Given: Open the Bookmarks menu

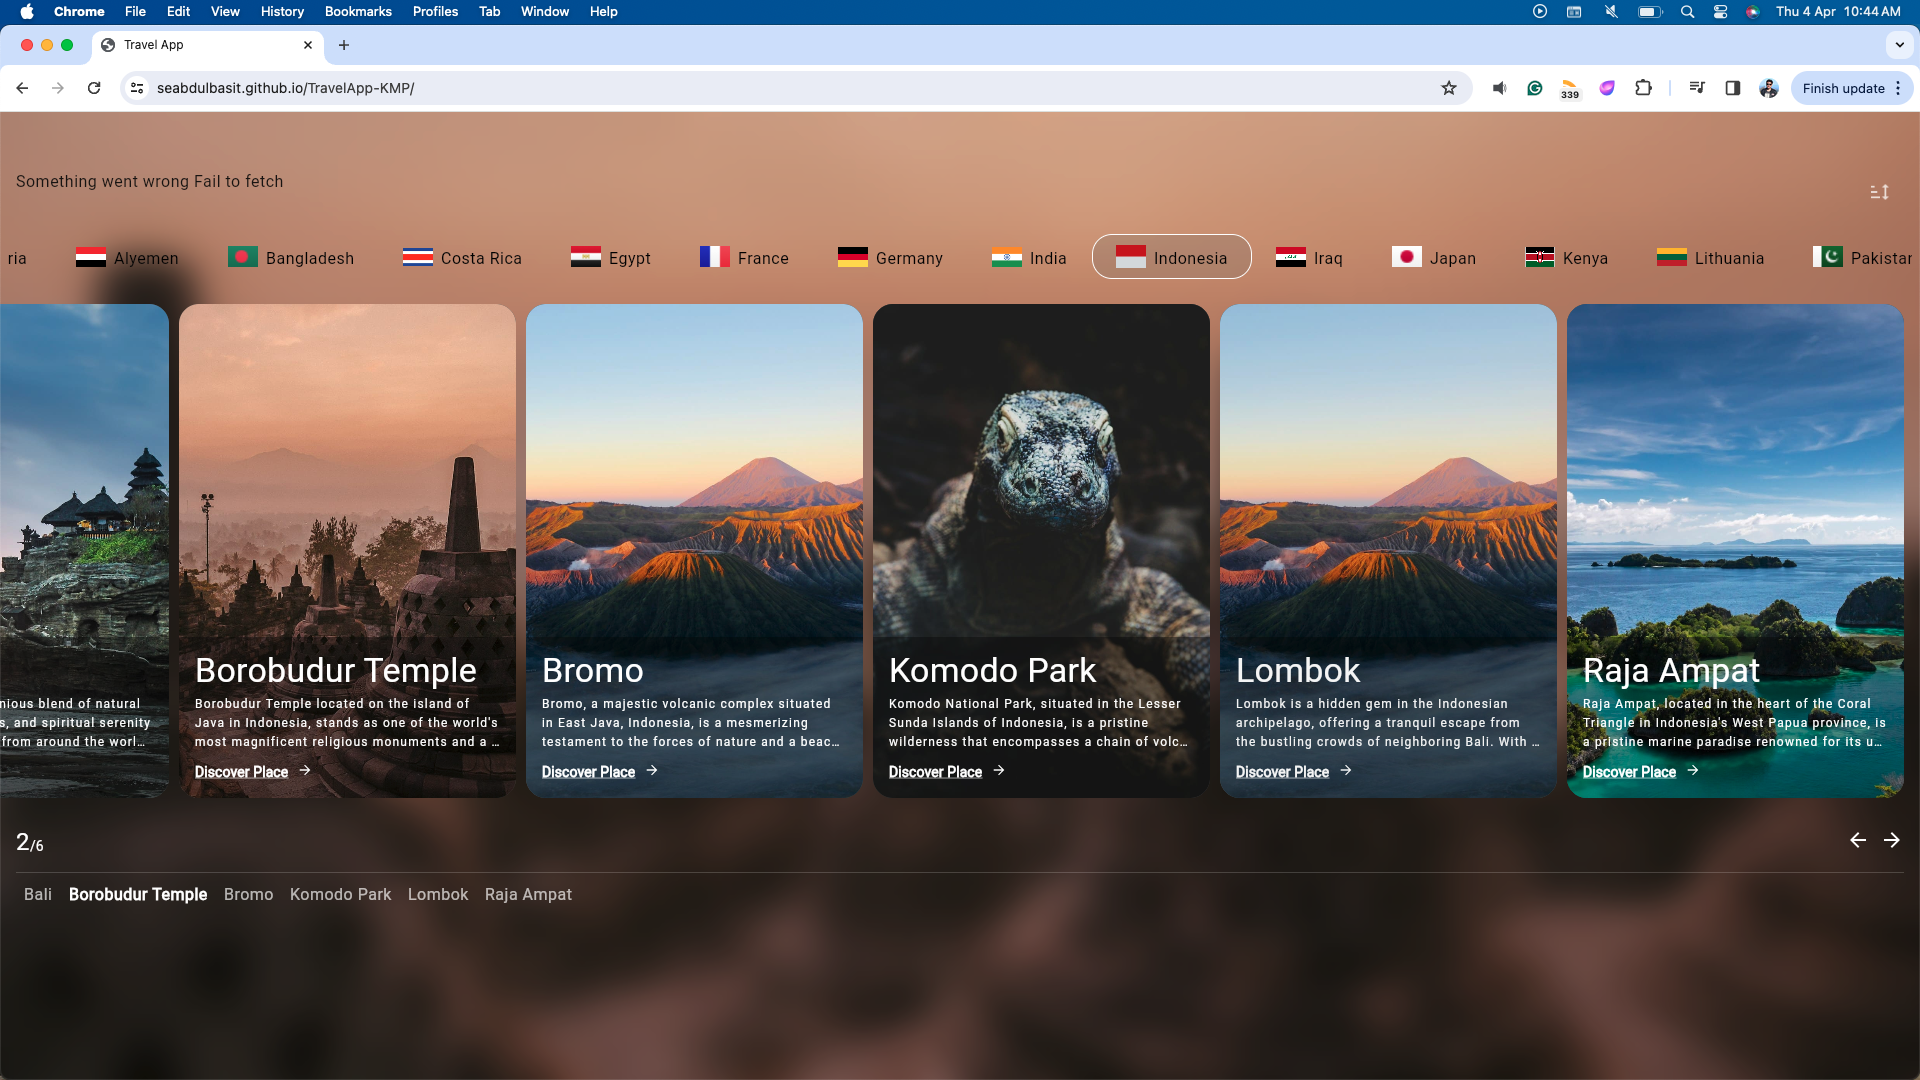Looking at the screenshot, I should (358, 12).
